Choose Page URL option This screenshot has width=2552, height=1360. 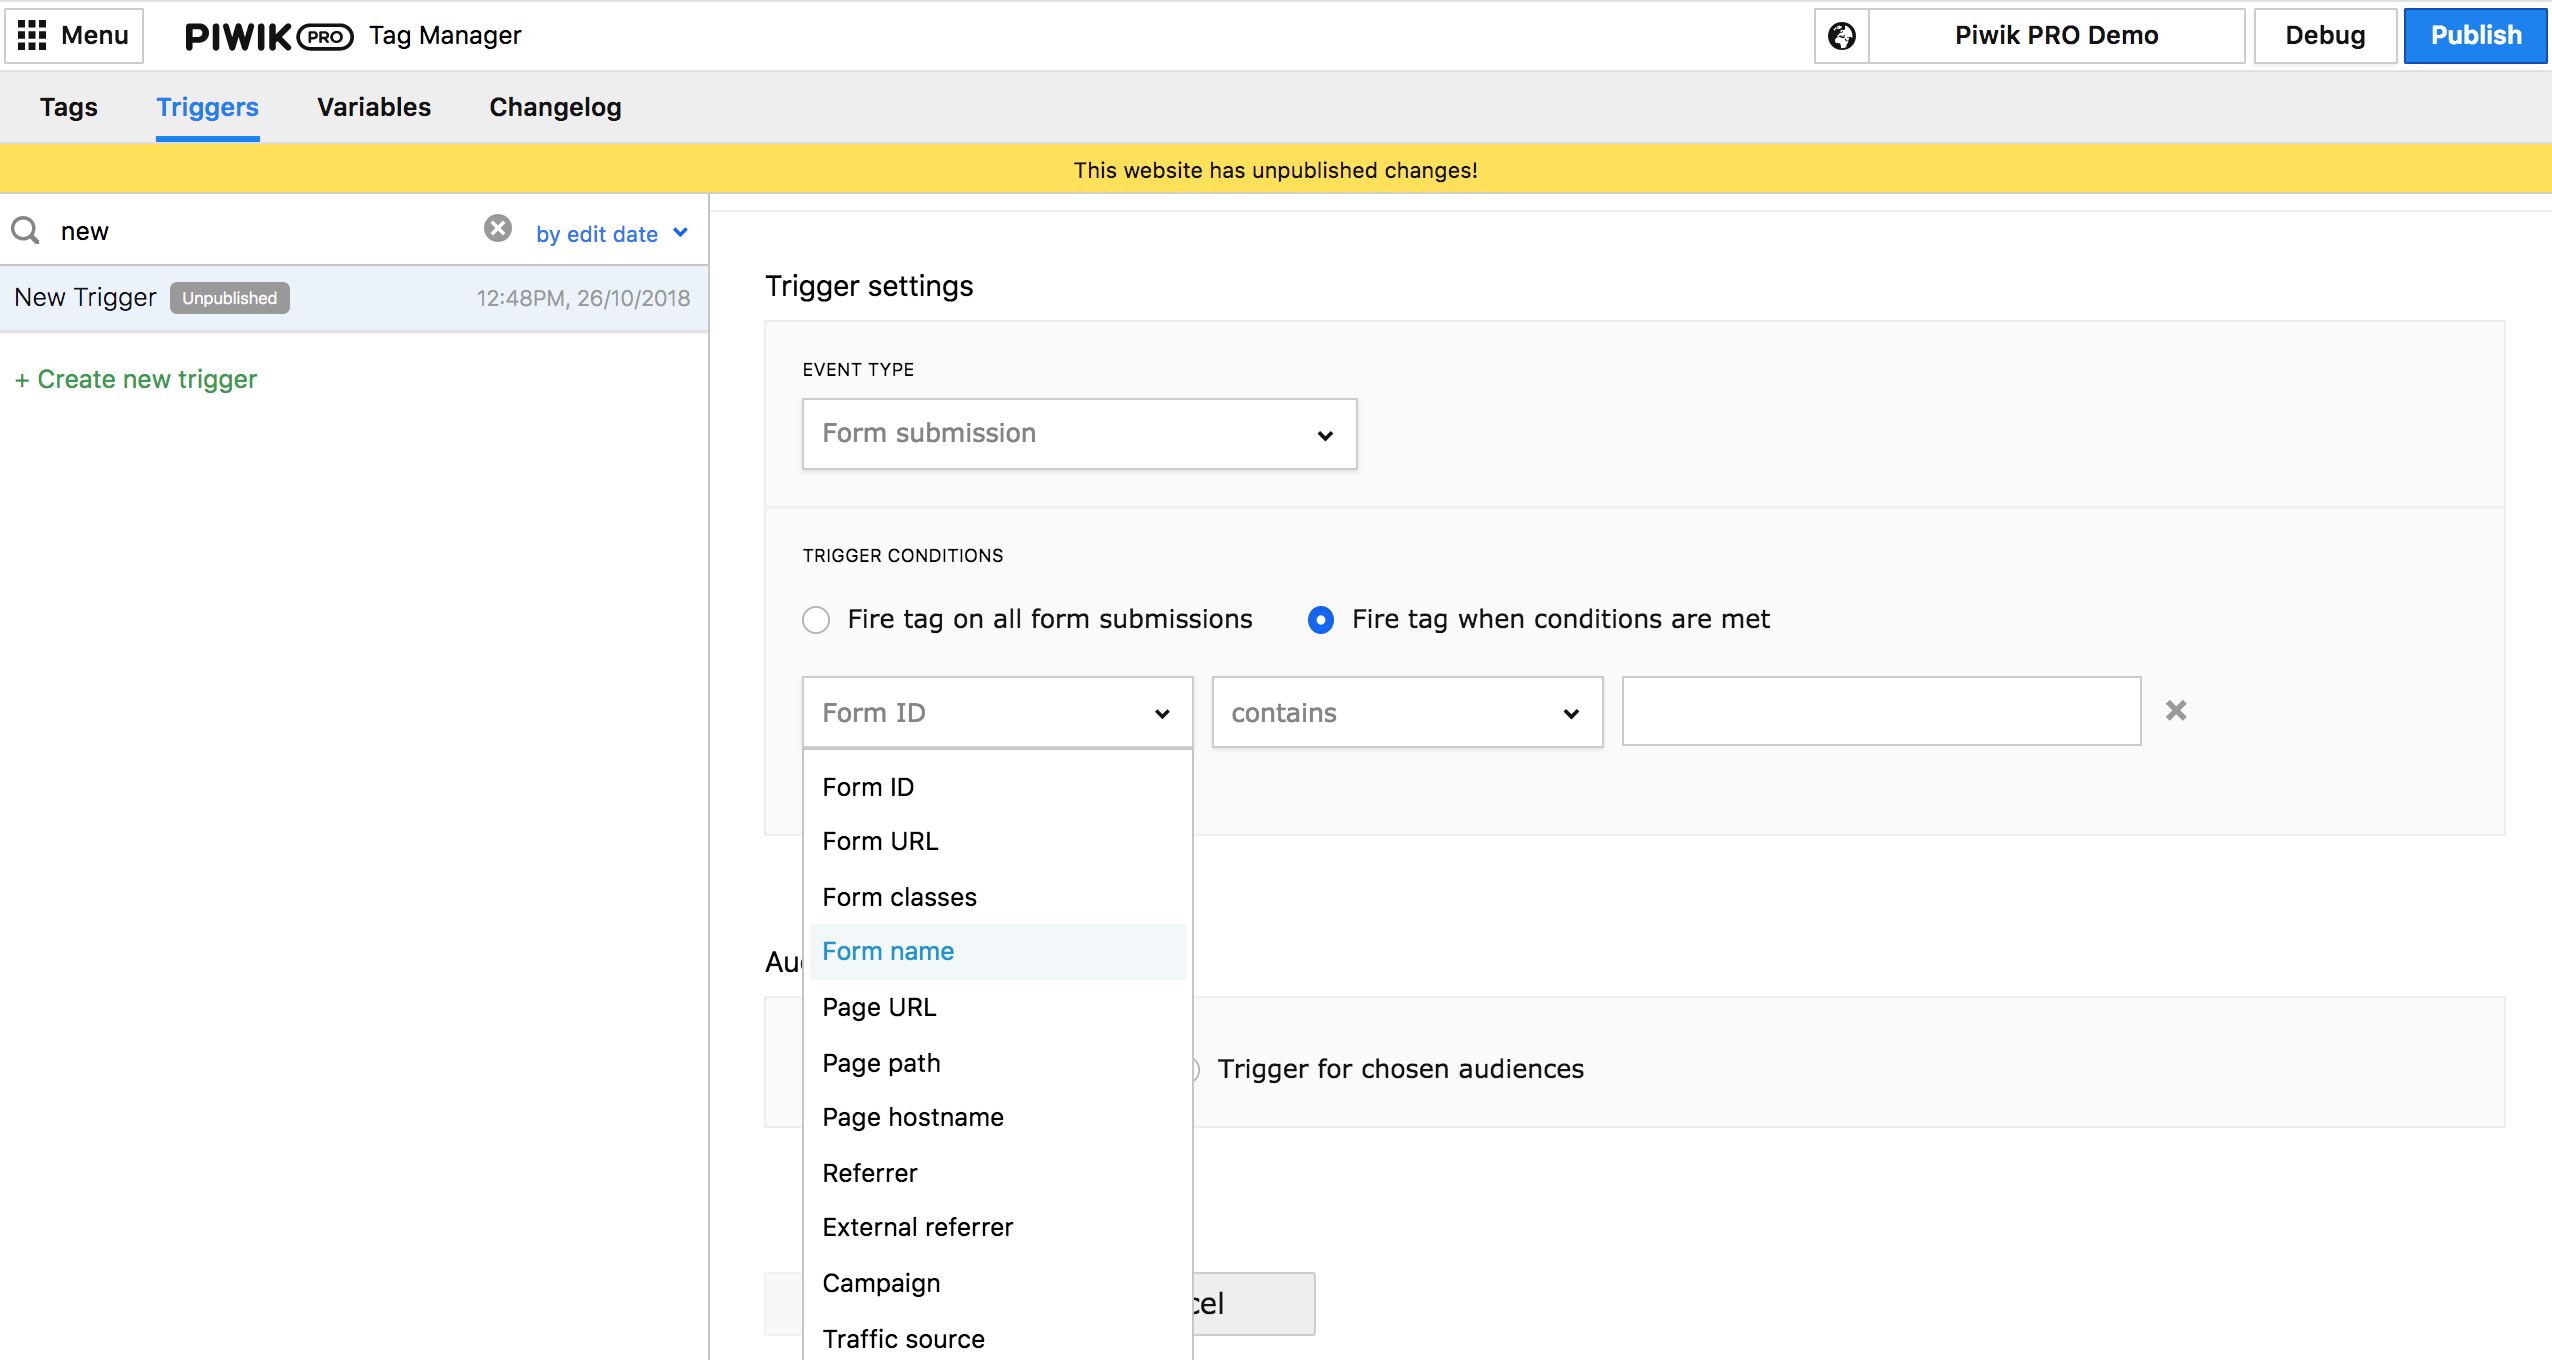[x=997, y=1007]
